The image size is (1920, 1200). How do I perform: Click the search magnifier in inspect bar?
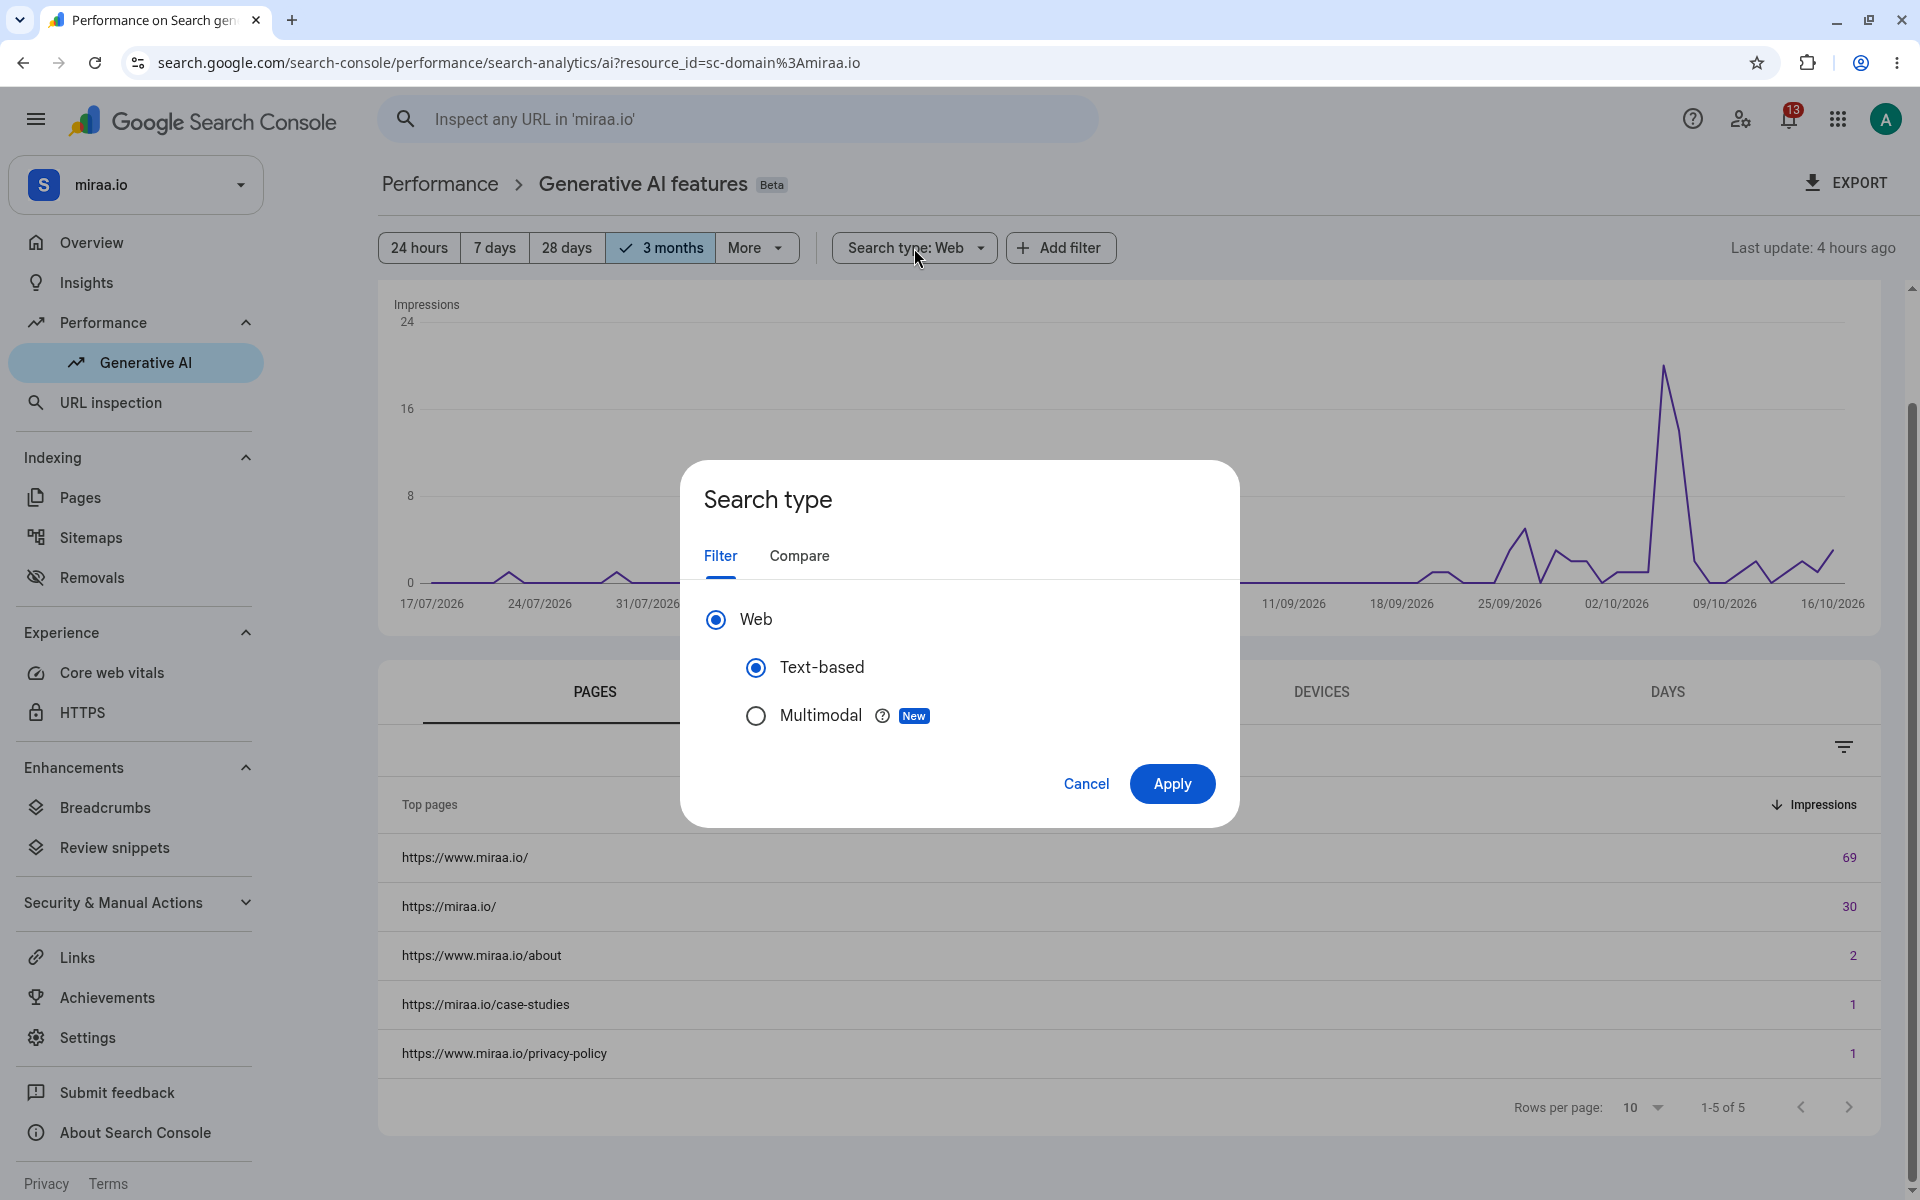click(405, 119)
